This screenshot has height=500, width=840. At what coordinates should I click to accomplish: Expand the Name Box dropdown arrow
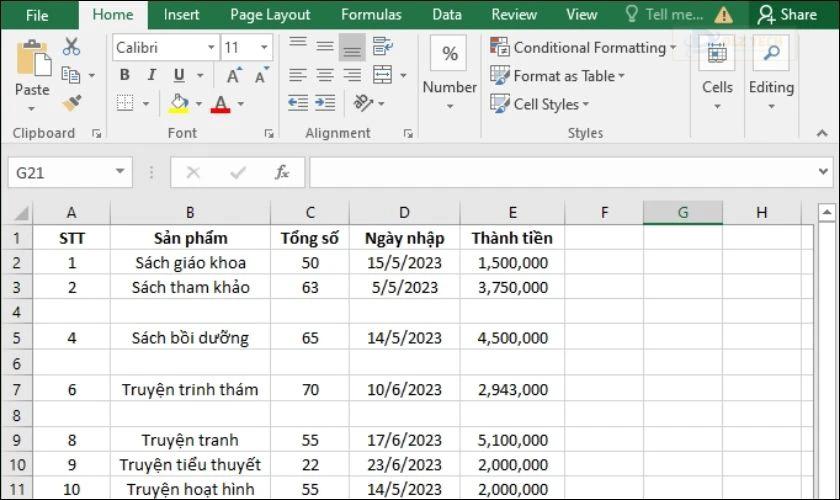point(120,171)
